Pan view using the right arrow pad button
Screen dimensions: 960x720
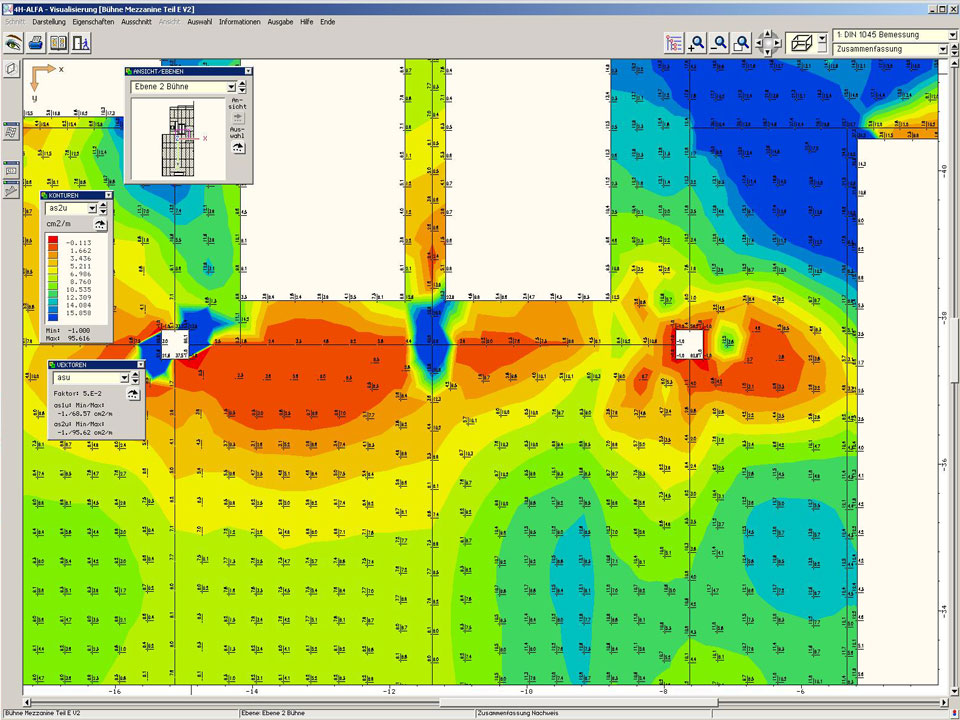[x=779, y=42]
